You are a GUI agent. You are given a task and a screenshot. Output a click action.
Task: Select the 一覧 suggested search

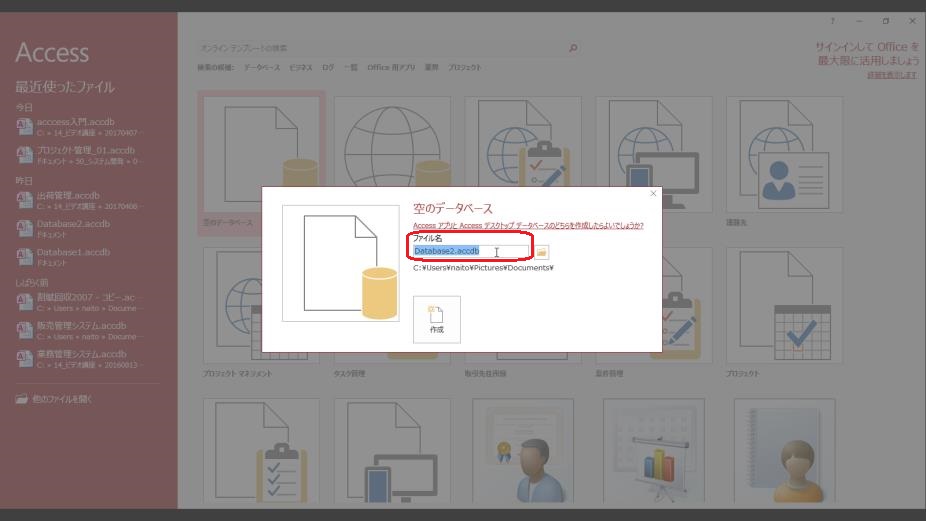(351, 67)
